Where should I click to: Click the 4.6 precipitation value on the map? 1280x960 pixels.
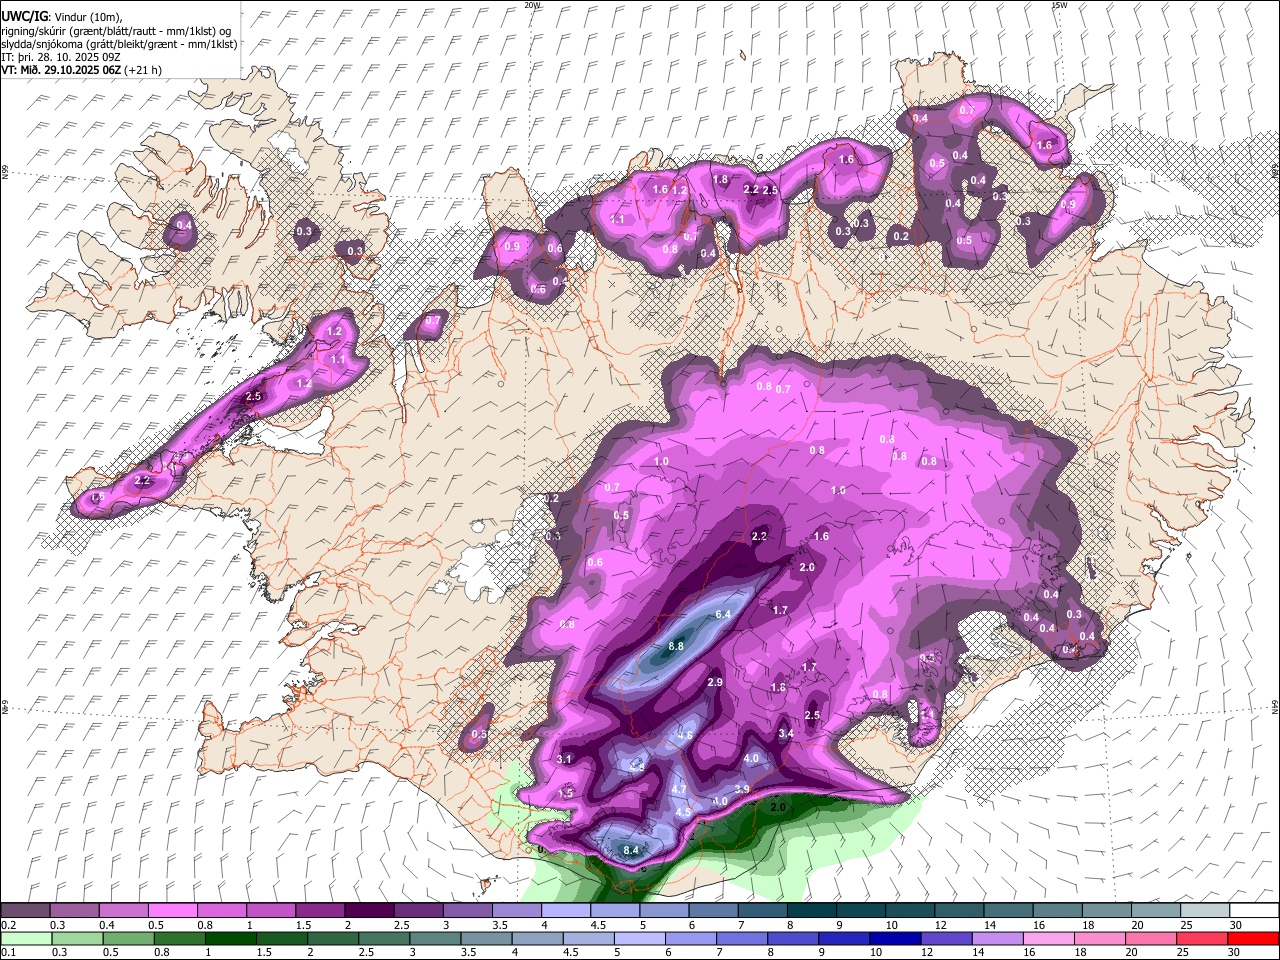click(686, 735)
